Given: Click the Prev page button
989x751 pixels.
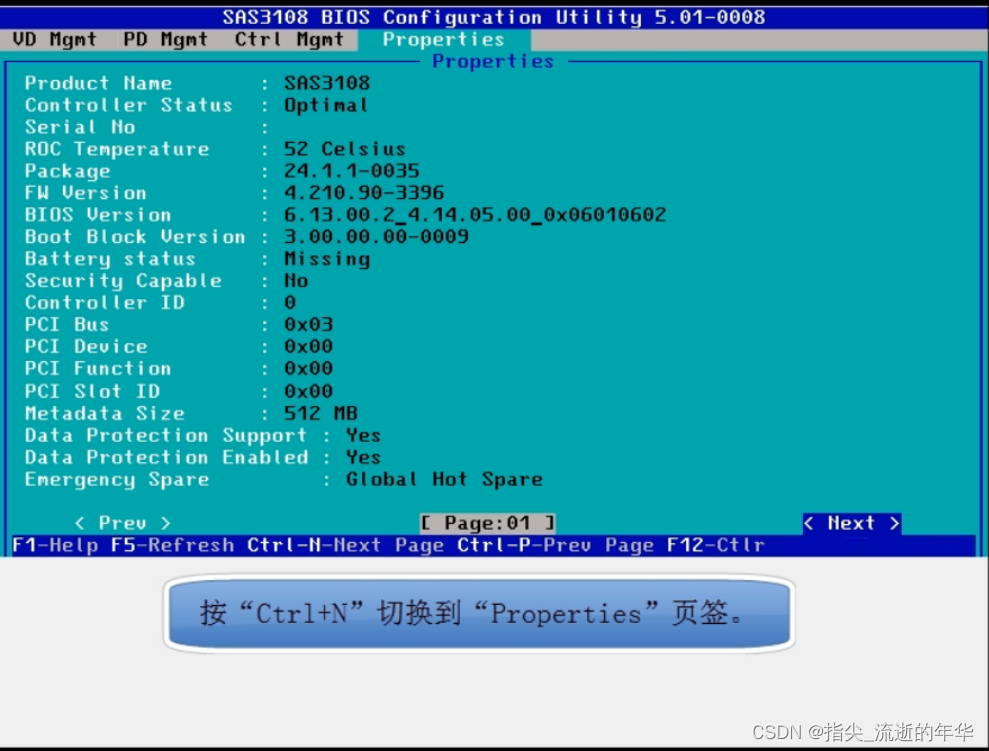Looking at the screenshot, I should coord(122,523).
